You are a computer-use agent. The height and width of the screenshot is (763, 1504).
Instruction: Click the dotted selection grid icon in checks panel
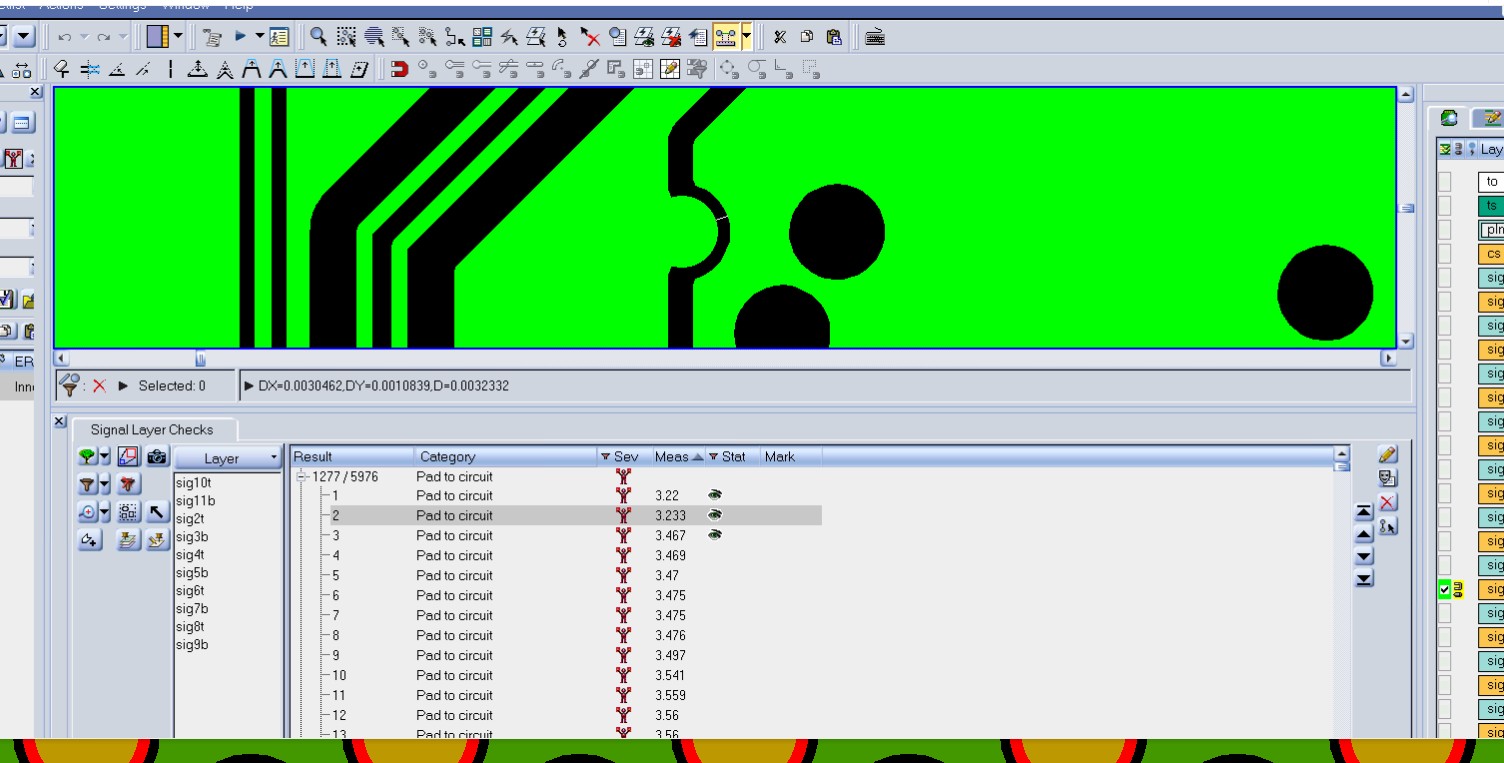tap(128, 513)
